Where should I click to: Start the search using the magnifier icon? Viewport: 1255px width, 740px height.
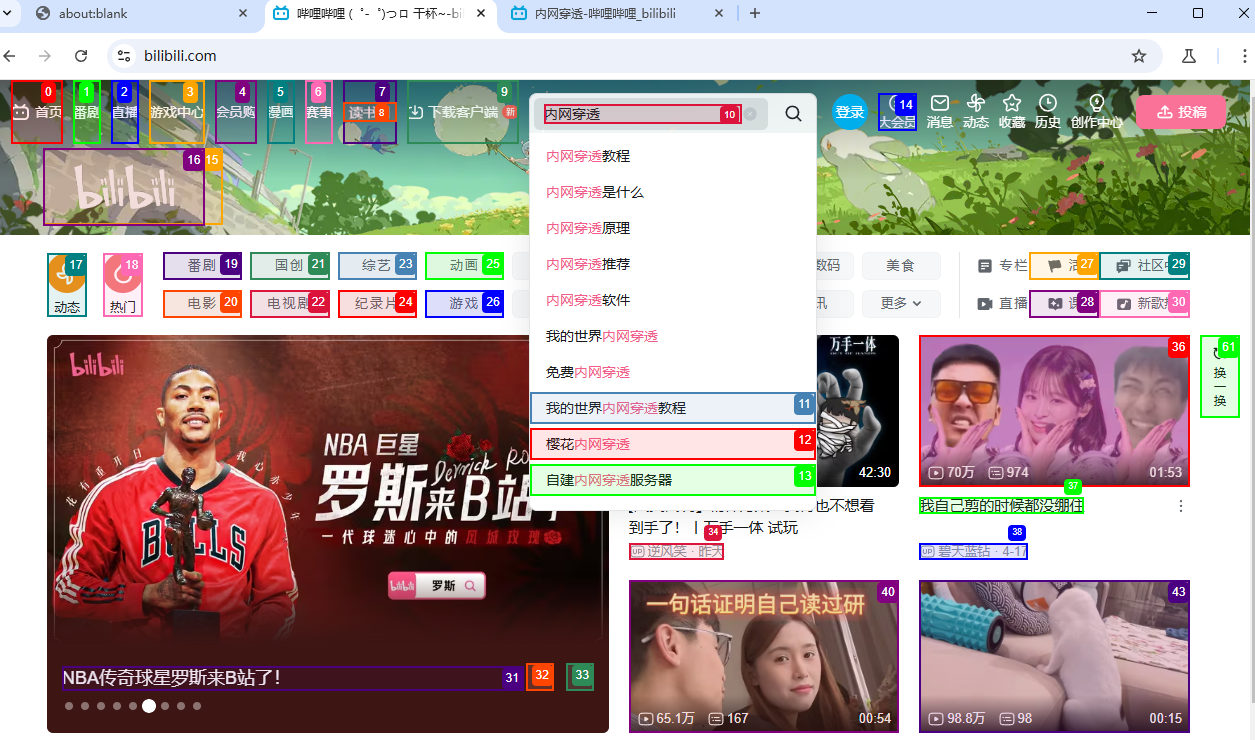pyautogui.click(x=793, y=113)
